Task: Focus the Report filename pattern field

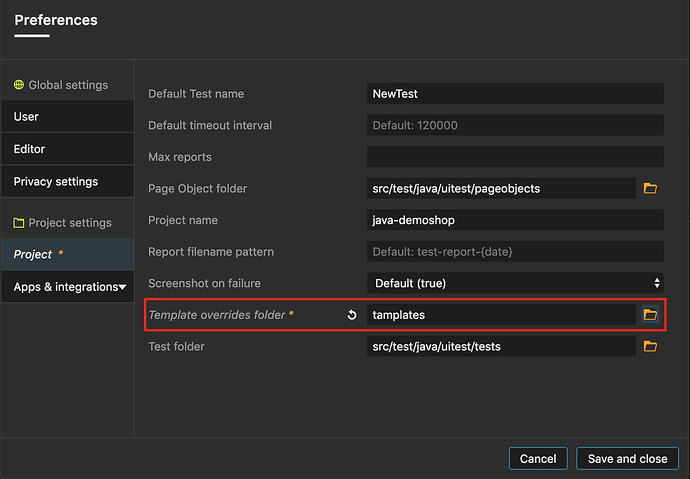Action: [515, 252]
